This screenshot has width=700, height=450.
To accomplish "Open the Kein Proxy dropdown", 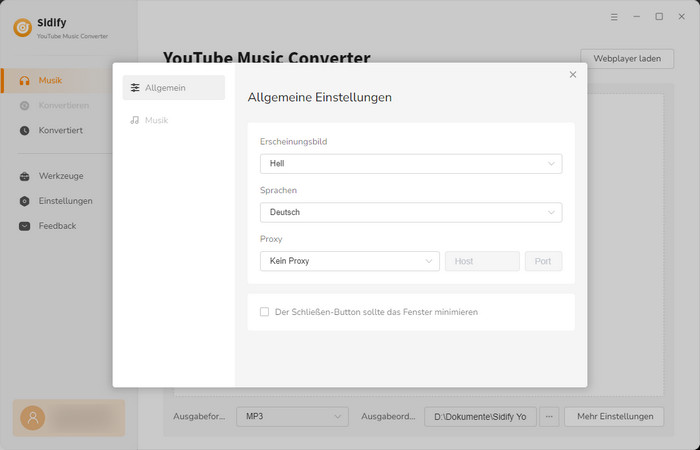I will click(350, 261).
